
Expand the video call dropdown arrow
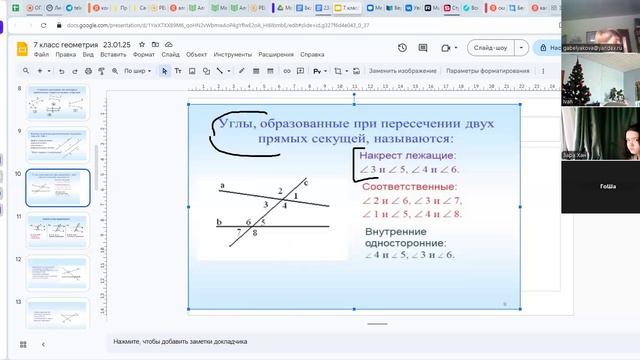coord(456,48)
